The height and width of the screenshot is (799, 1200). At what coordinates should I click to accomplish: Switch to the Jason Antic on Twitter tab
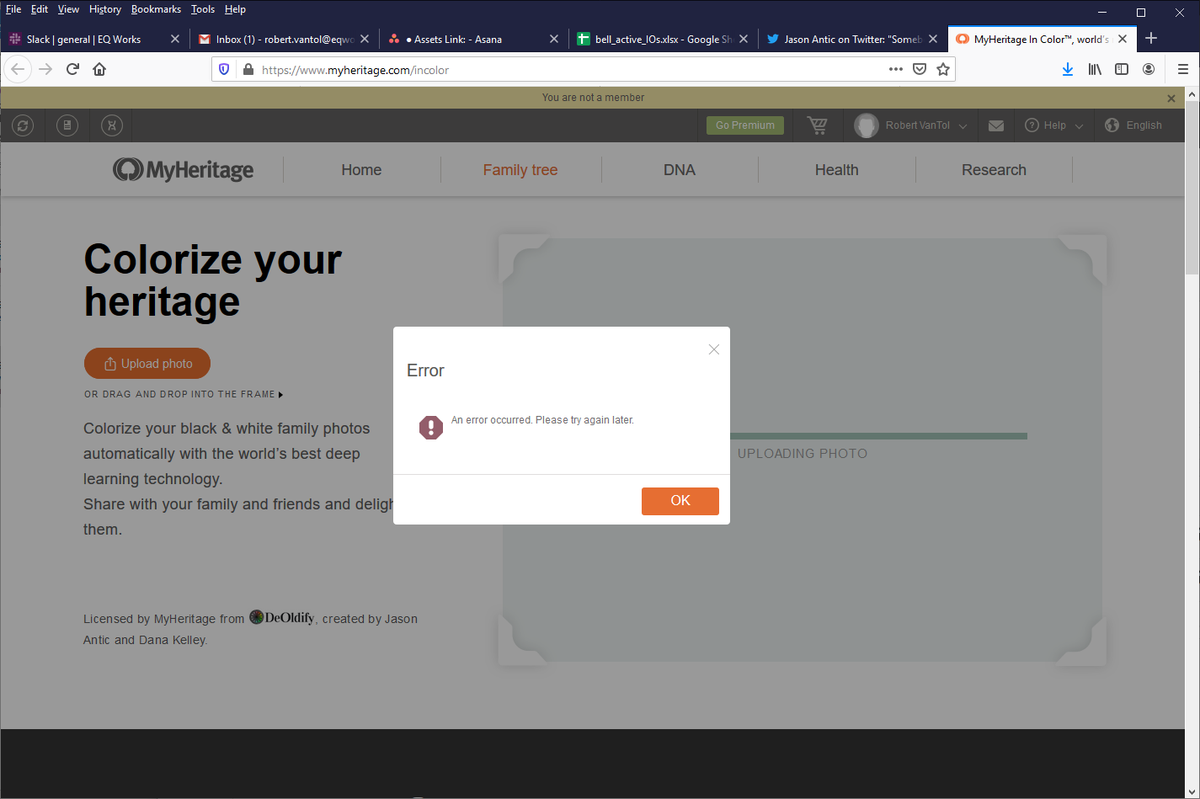[851, 39]
